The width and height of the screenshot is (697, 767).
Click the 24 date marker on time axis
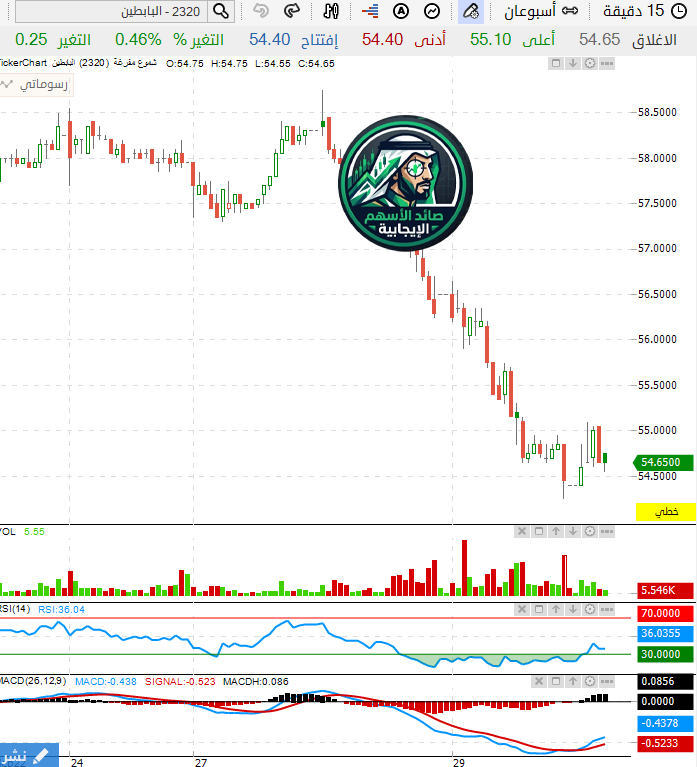pos(77,762)
